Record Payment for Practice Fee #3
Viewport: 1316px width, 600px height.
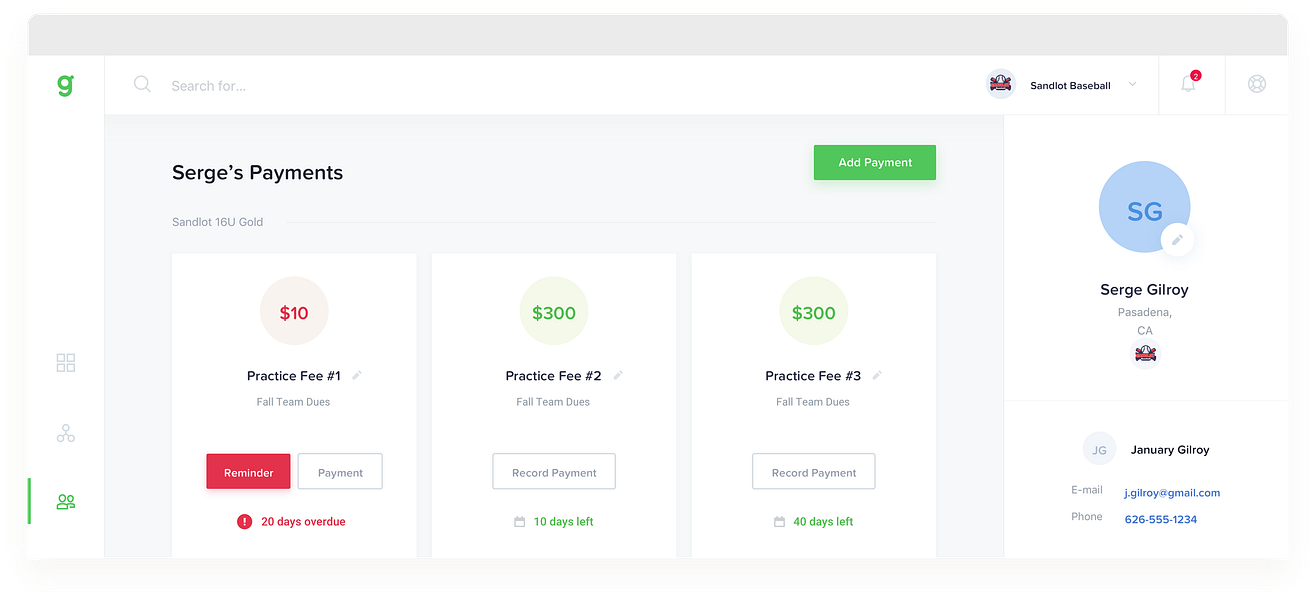point(813,472)
